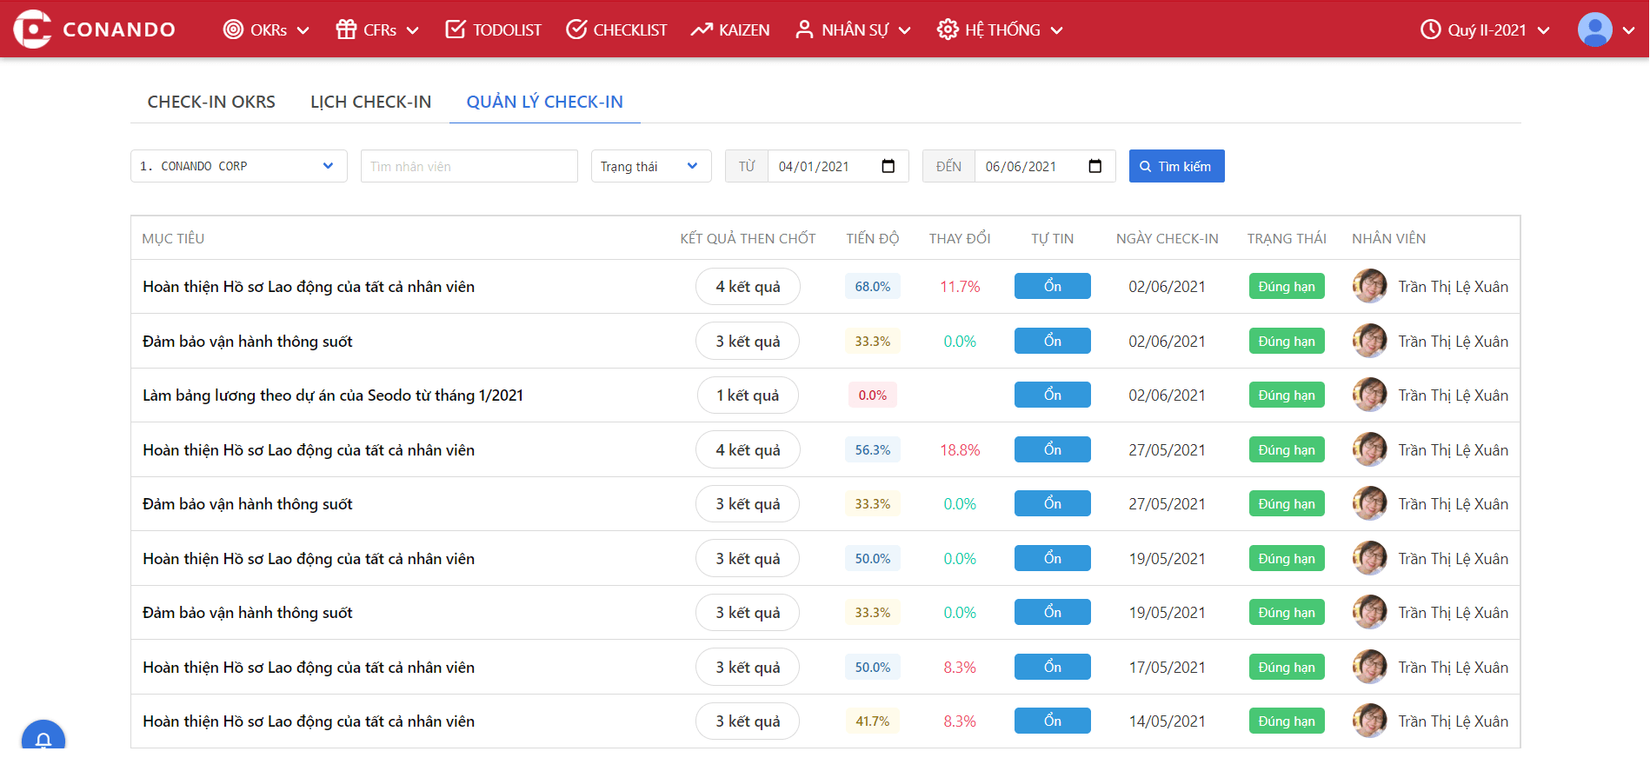Open calendar picker in the ĐẾN date field

(1095, 166)
